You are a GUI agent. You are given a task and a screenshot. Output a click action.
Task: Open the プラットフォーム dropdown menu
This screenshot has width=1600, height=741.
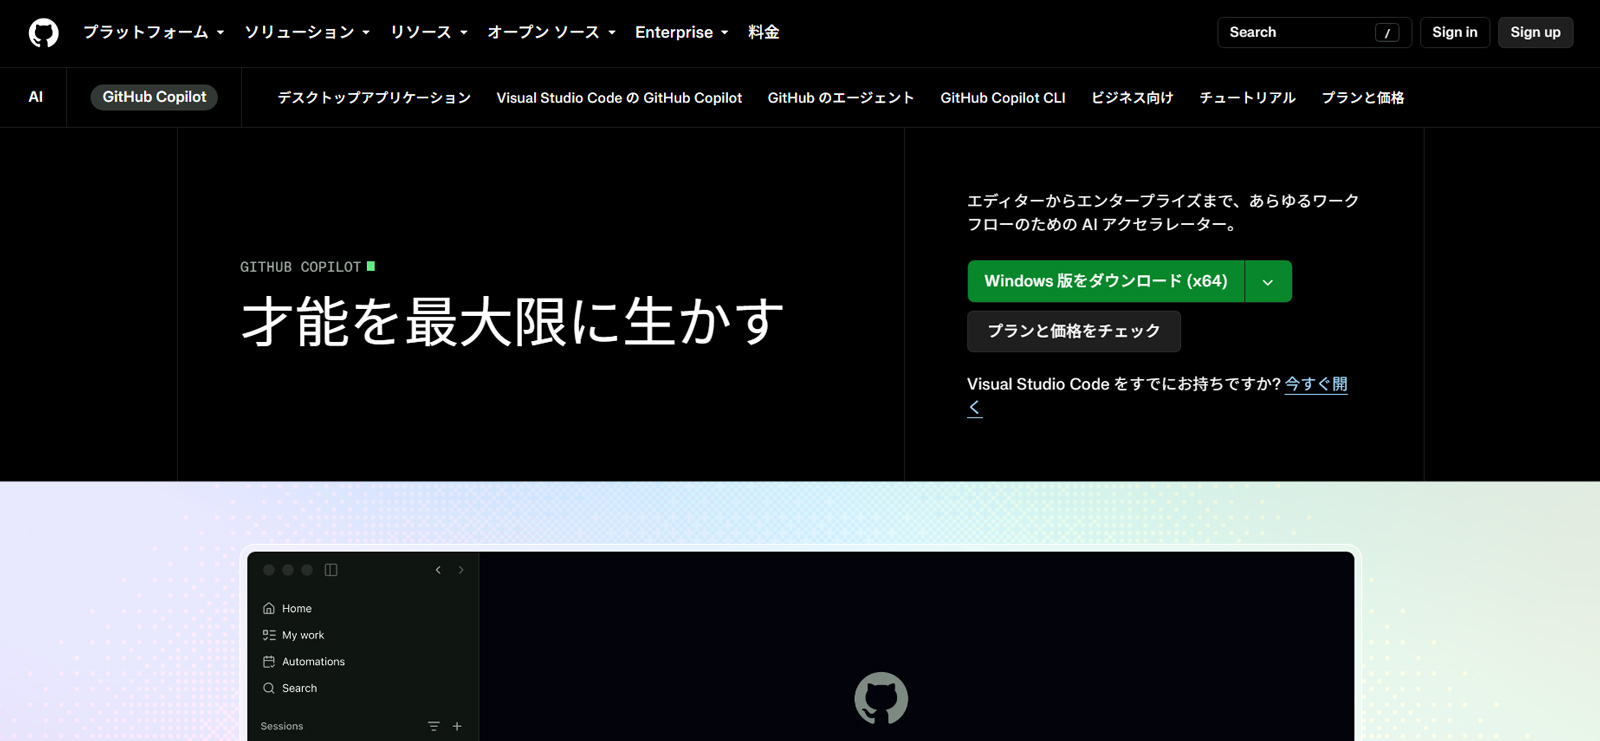[x=153, y=32]
